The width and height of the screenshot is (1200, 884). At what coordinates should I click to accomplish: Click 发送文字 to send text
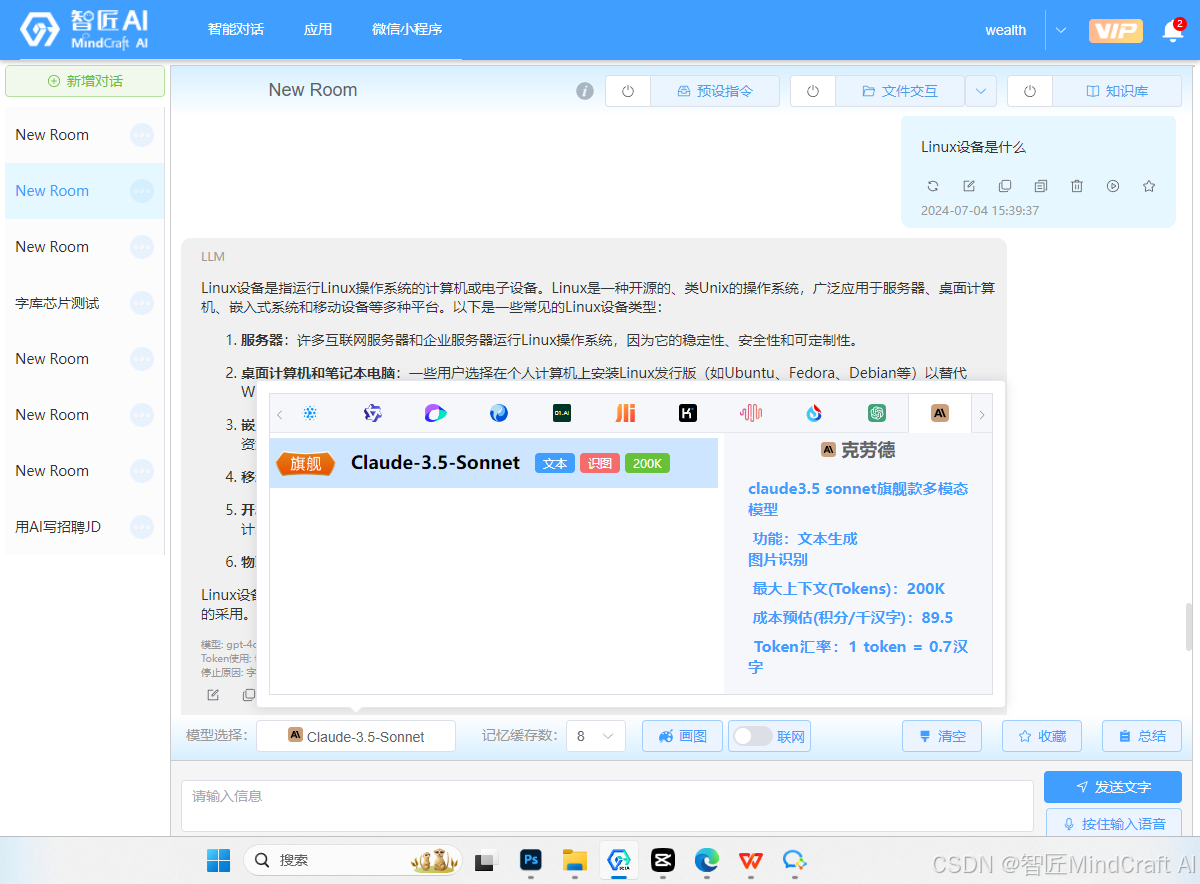tap(1113, 787)
